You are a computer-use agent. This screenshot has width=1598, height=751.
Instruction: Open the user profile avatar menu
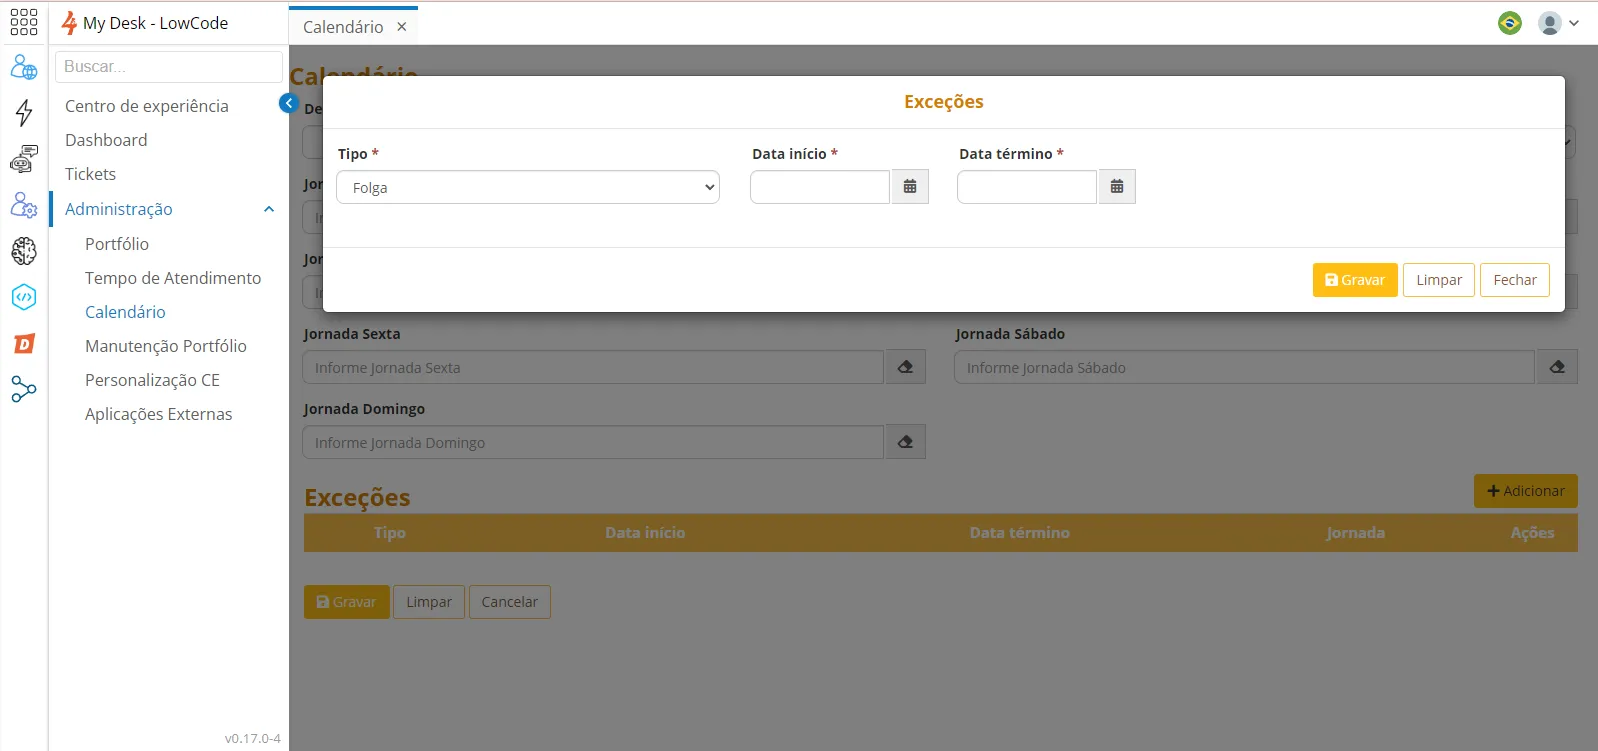coord(1558,23)
